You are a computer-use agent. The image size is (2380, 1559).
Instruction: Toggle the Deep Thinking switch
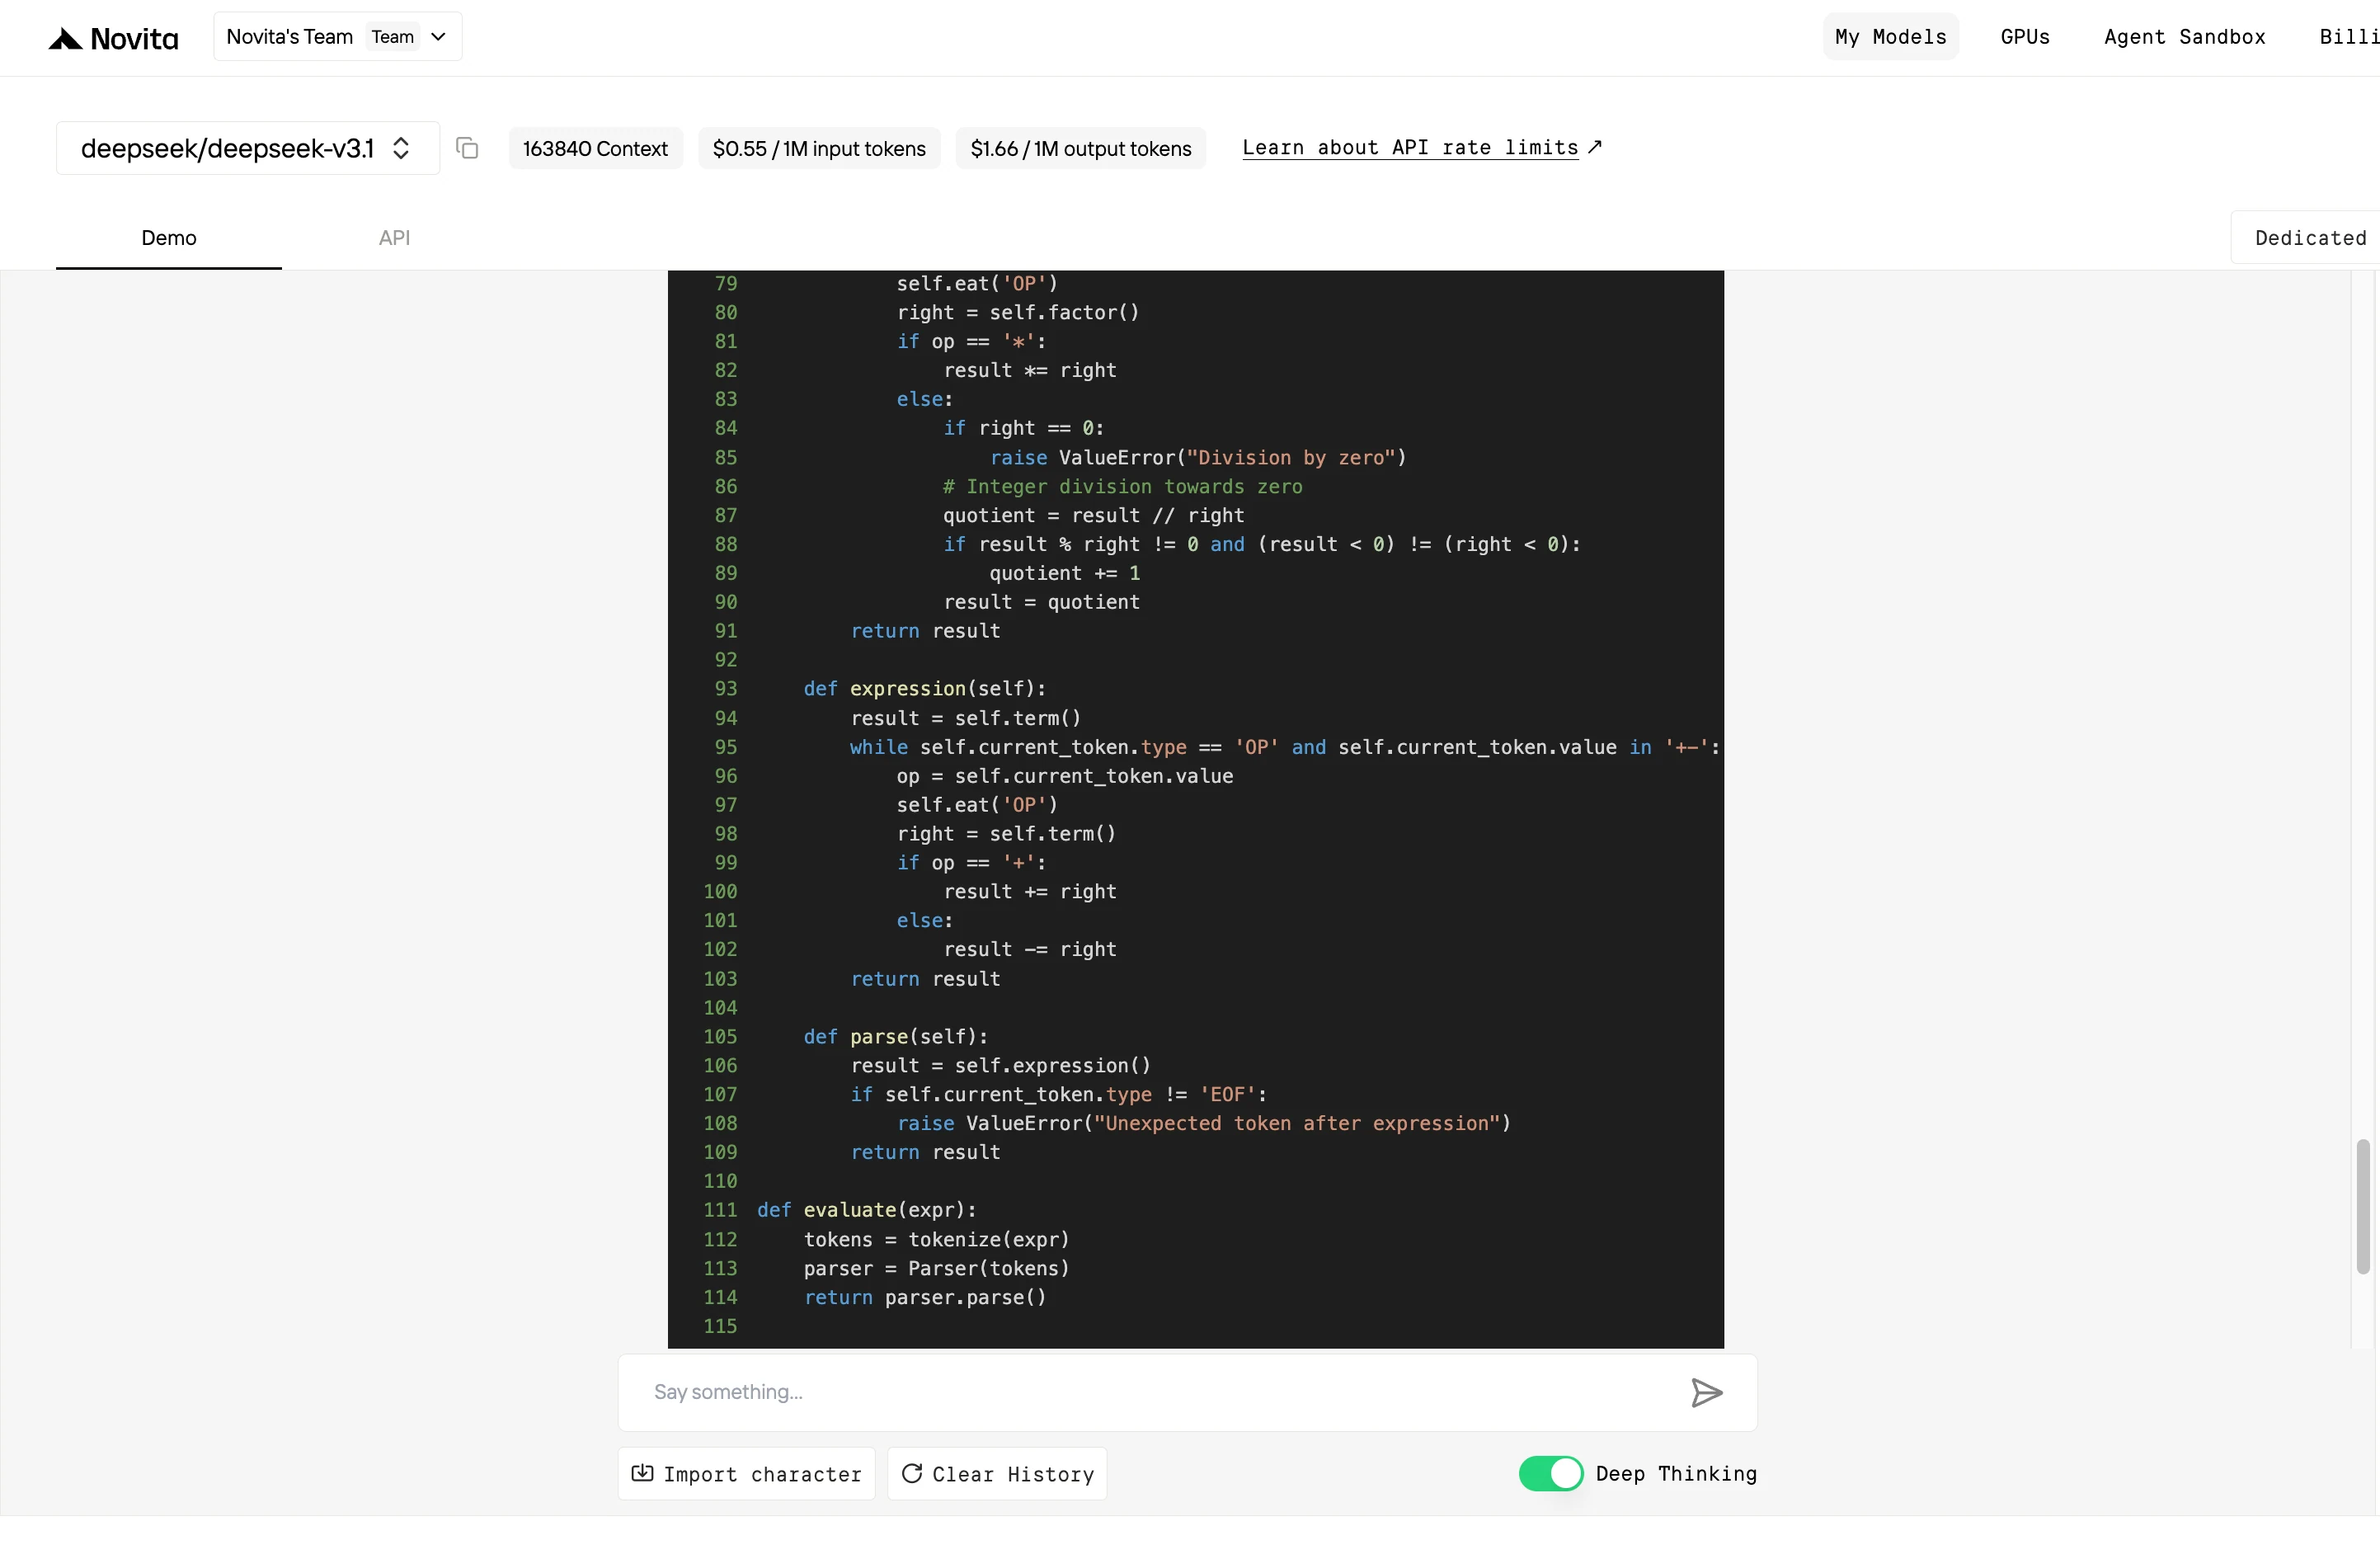coord(1550,1473)
